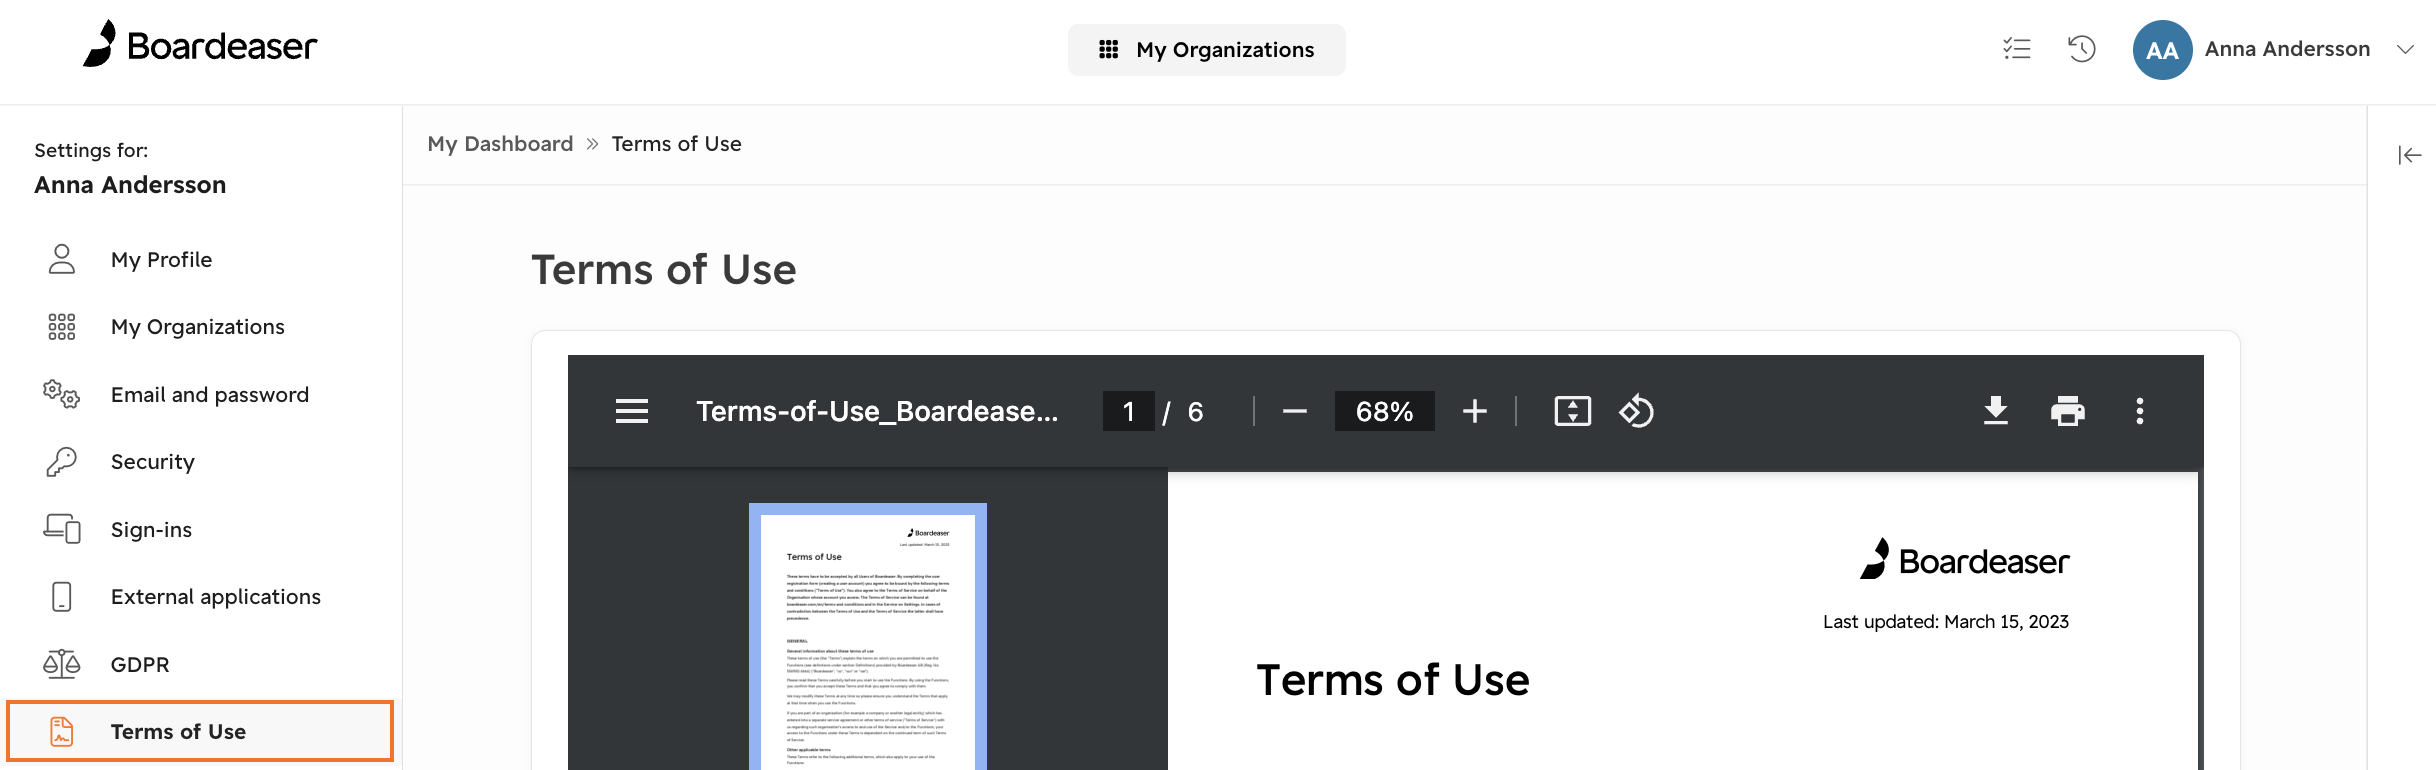Download the Terms of Use PDF
The width and height of the screenshot is (2436, 770).
[x=1996, y=411]
